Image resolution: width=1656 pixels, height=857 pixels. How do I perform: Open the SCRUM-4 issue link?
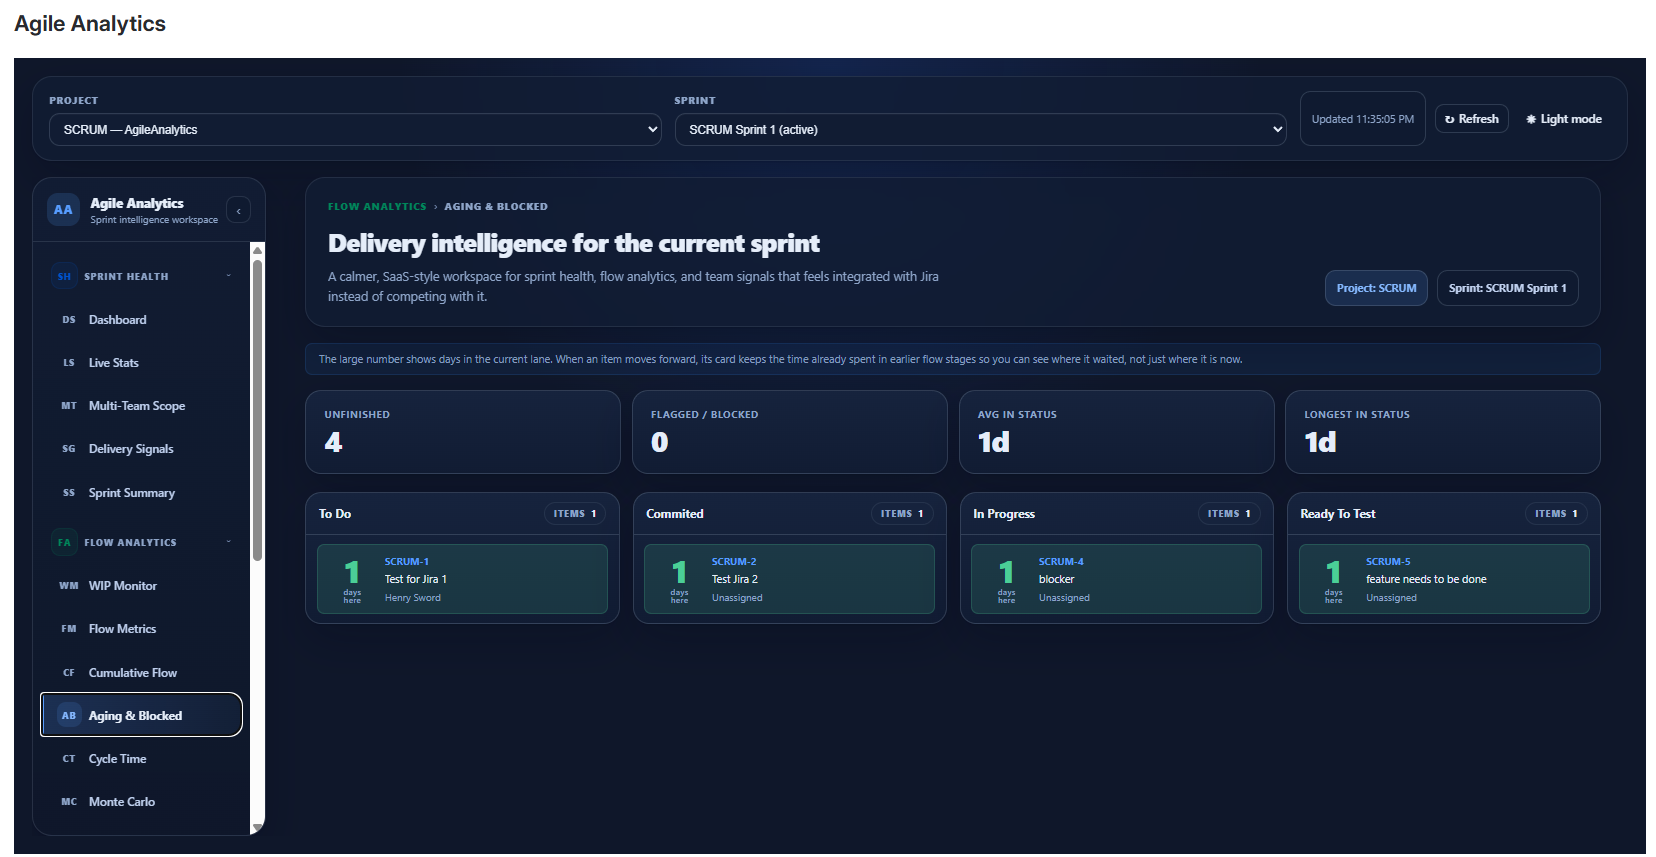tap(1061, 562)
